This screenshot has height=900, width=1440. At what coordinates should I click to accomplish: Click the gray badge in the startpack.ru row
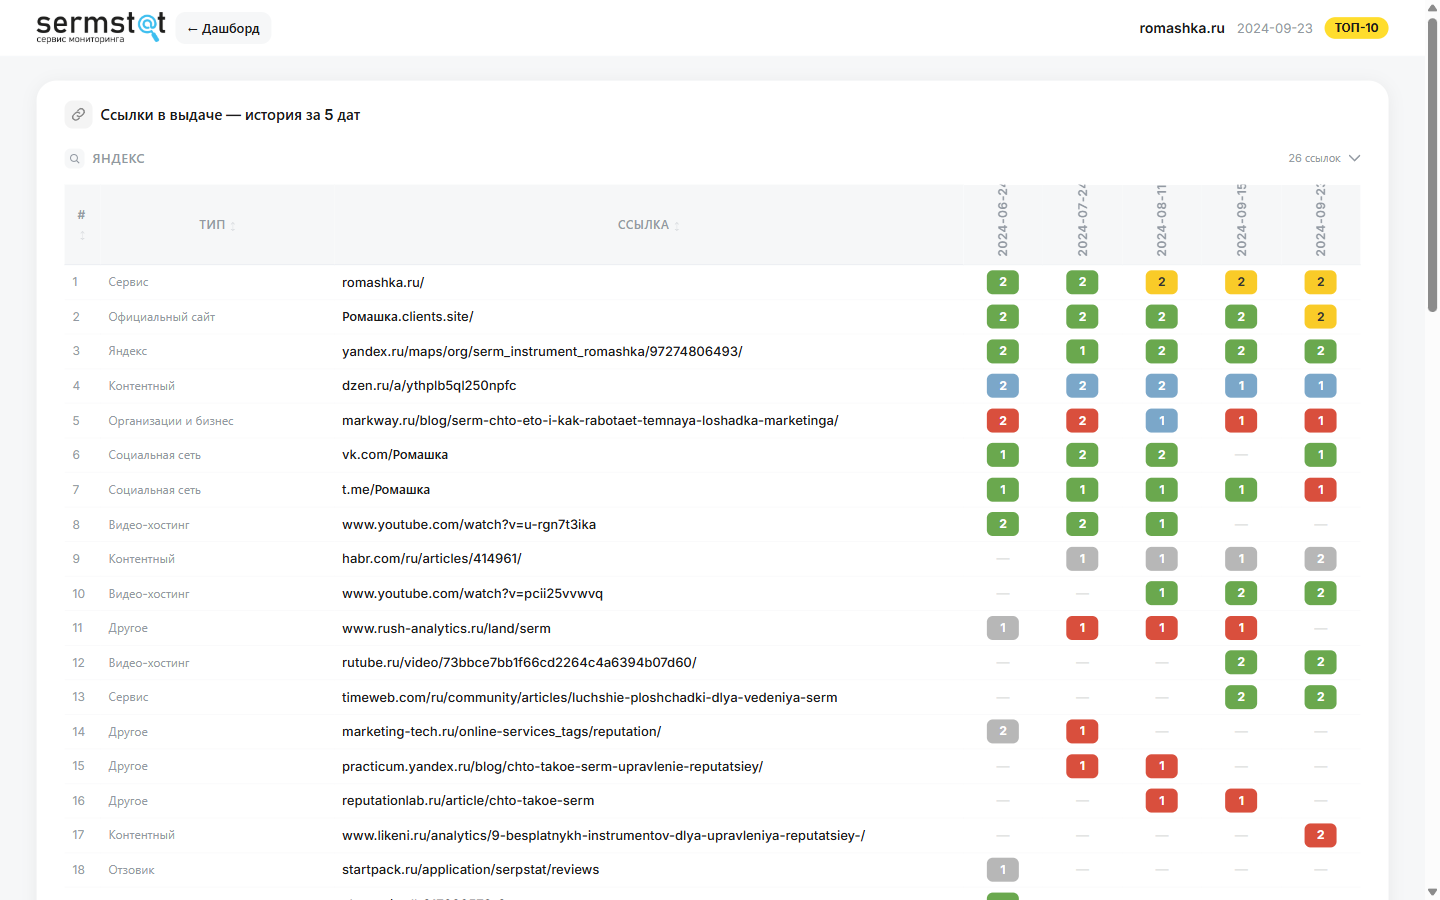[1003, 870]
